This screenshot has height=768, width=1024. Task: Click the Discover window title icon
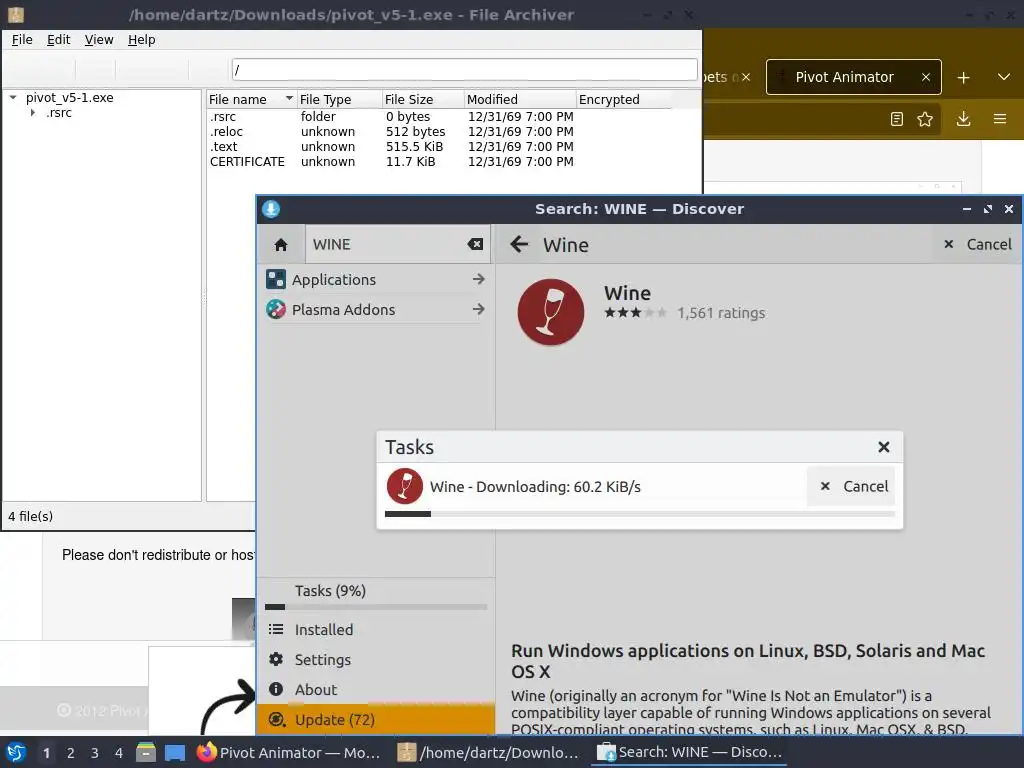[x=271, y=209]
